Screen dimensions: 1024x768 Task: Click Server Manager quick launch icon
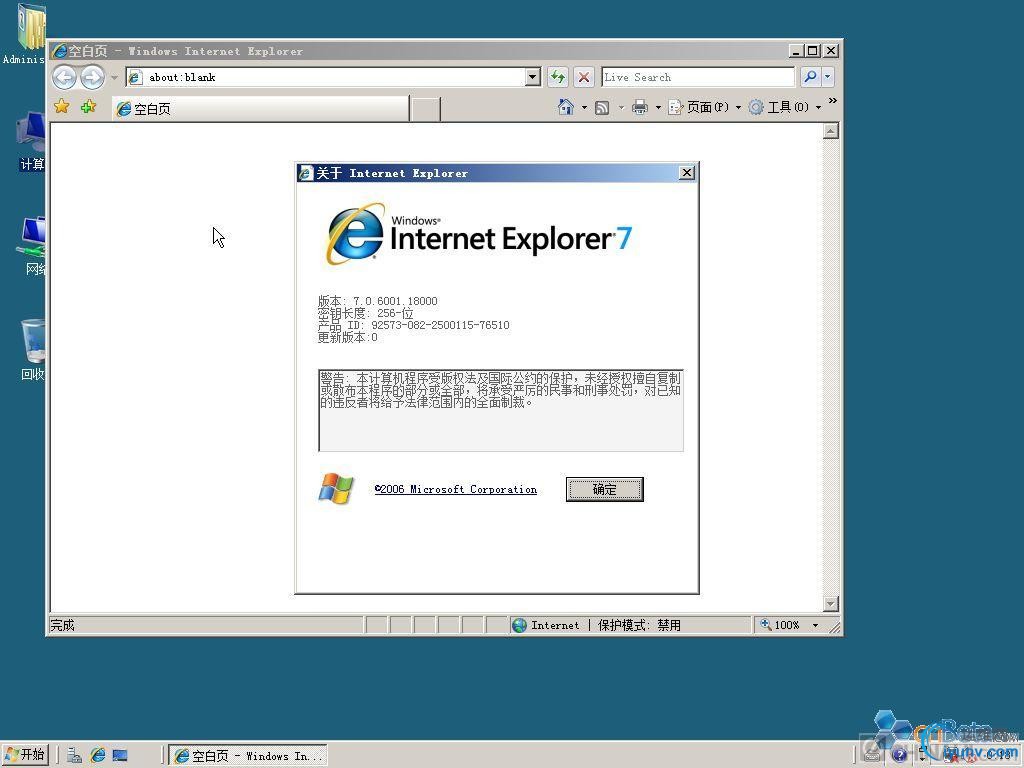74,756
